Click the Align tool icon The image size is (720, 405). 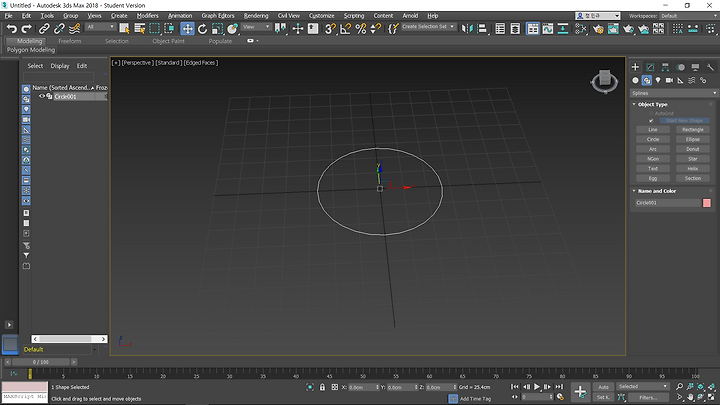(482, 28)
